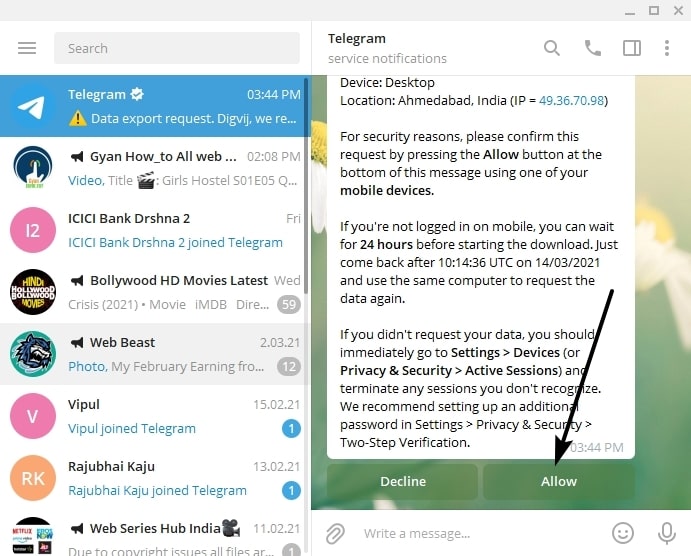Screen dimensions: 691x556
Task: Click the pink I2 avatar
Action: [33, 230]
